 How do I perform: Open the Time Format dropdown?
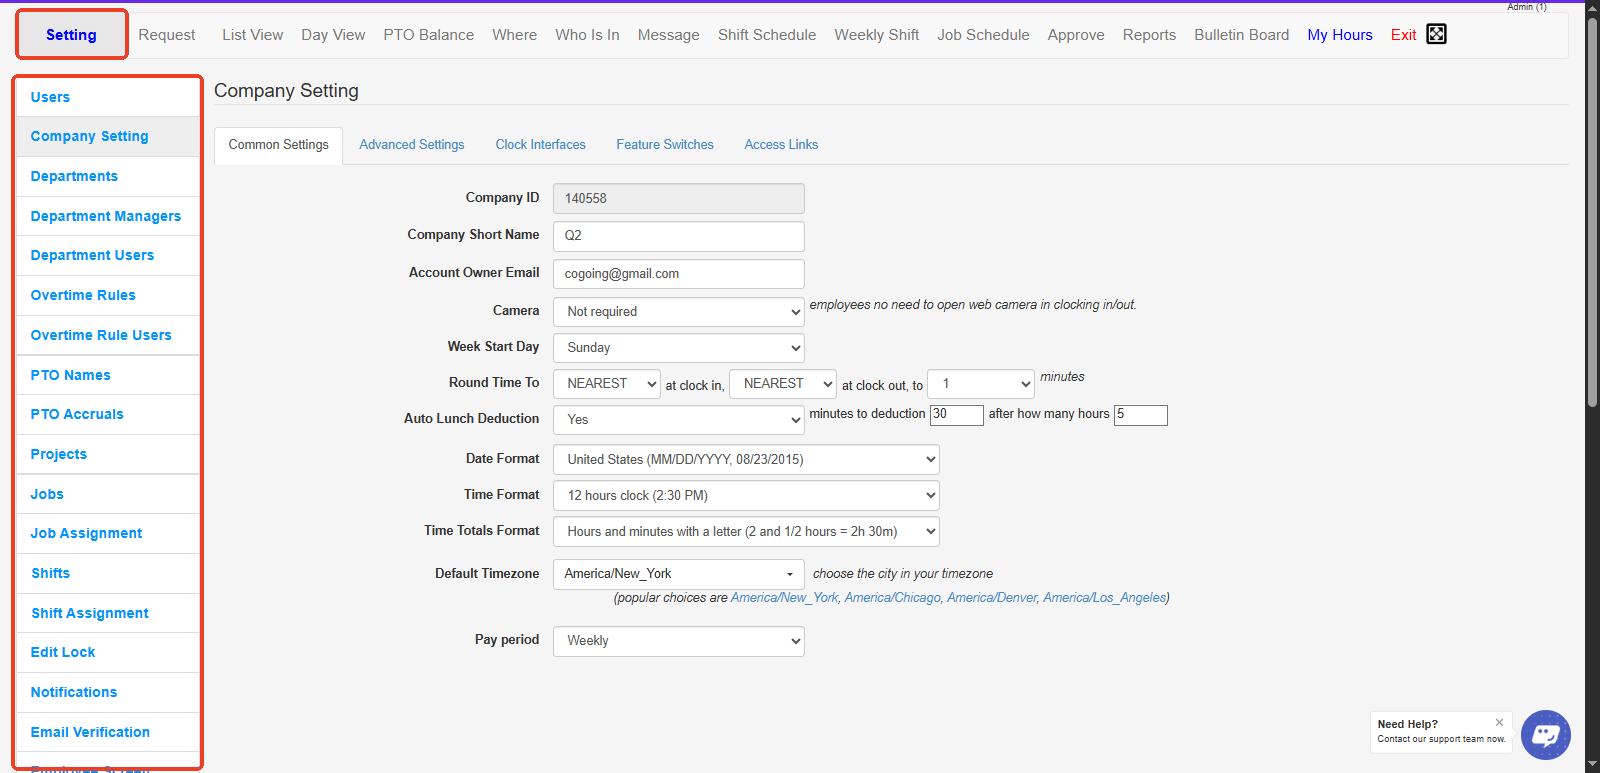click(745, 496)
